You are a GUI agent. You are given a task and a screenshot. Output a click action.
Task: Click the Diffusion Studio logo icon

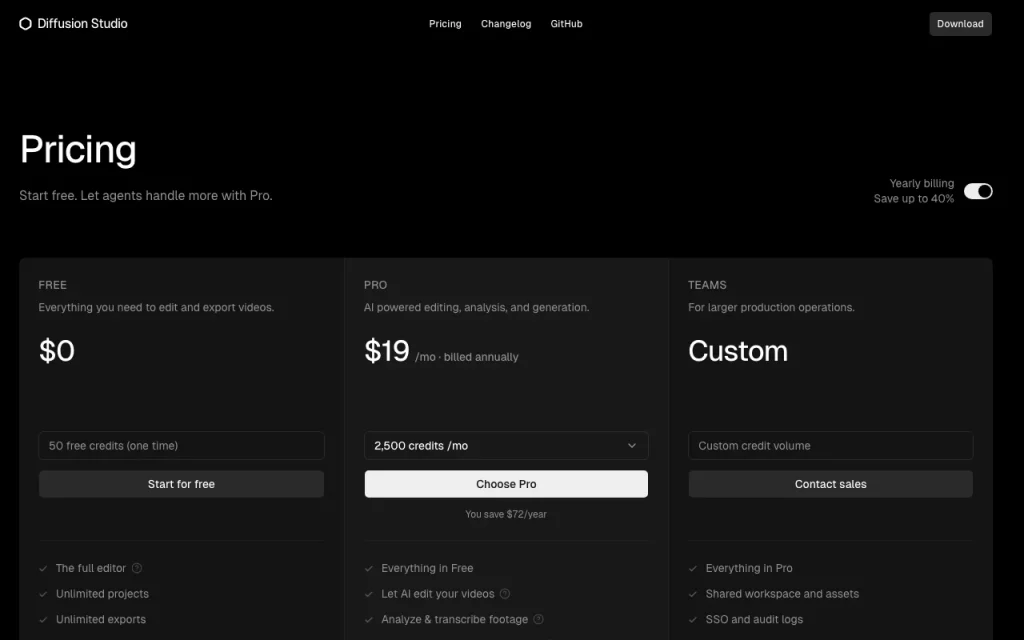25,24
